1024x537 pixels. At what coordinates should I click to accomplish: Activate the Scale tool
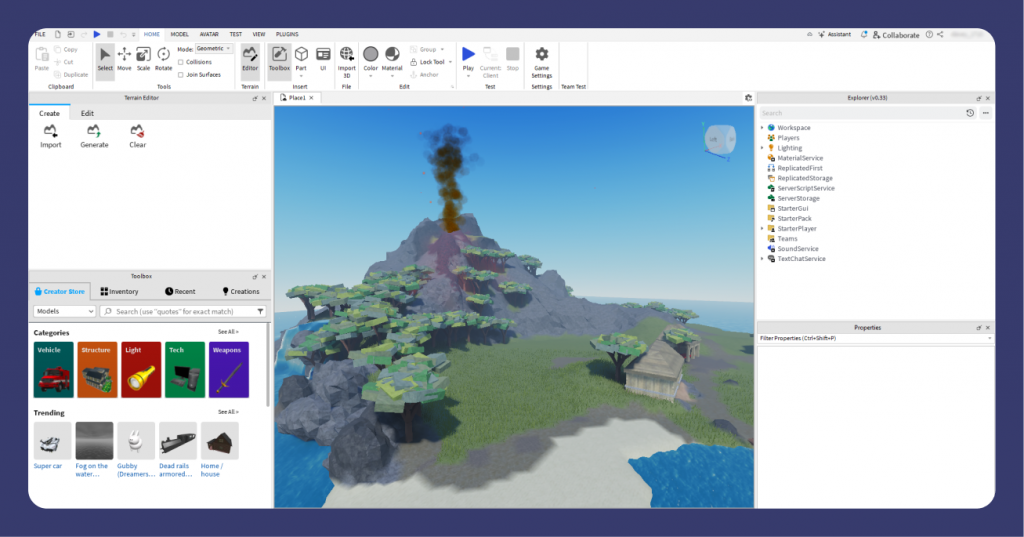tap(143, 58)
